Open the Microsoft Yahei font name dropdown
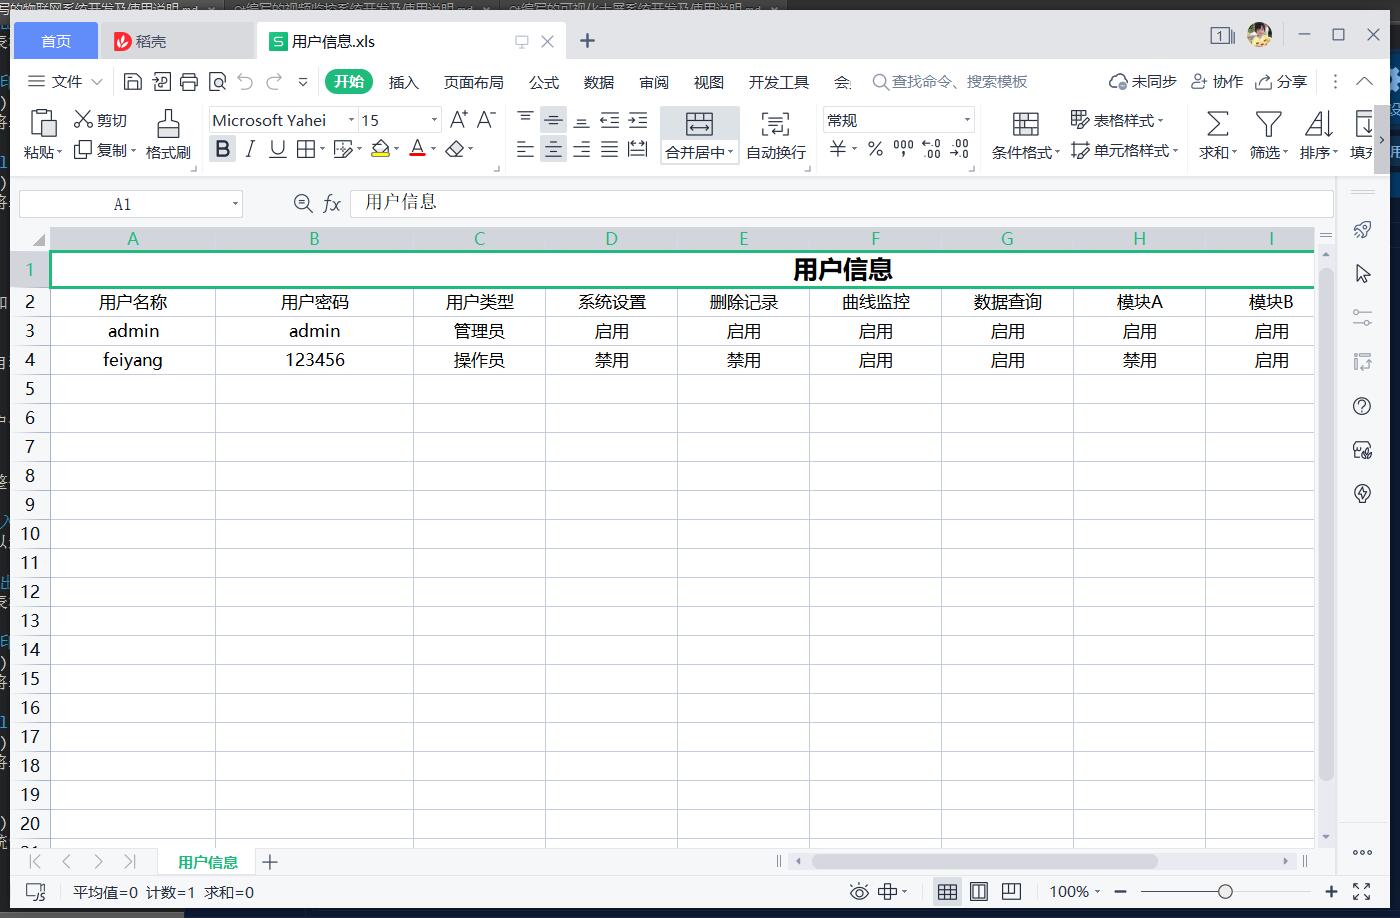The image size is (1400, 918). (351, 120)
